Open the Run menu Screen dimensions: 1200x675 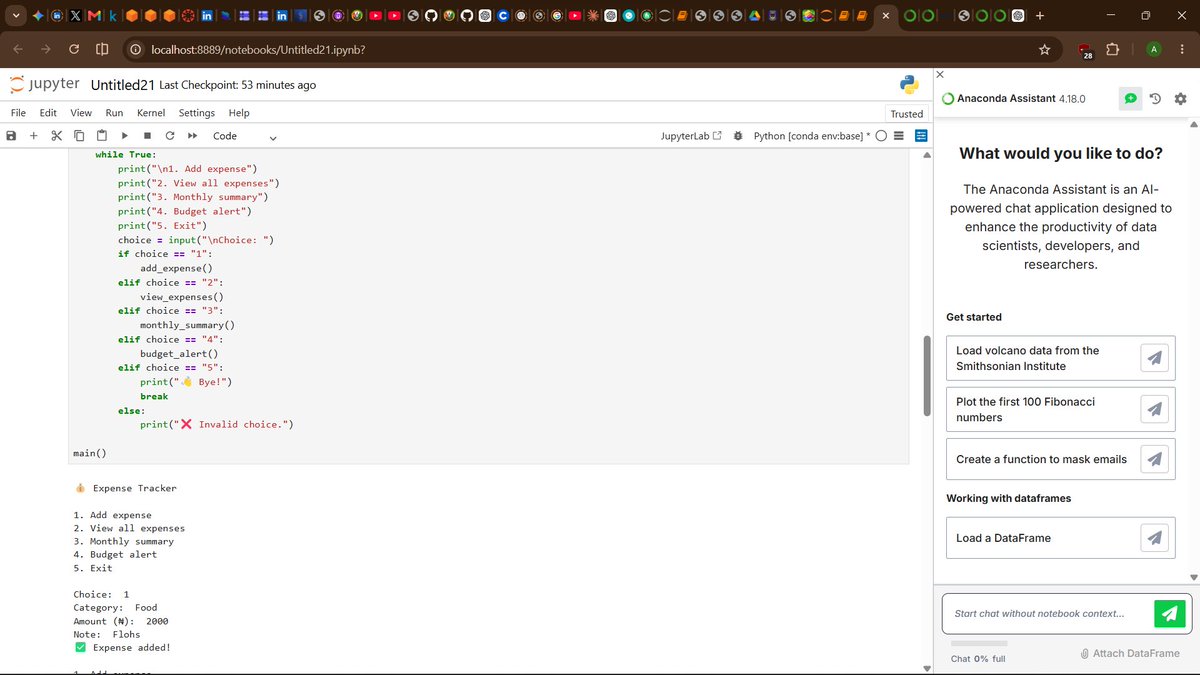114,113
